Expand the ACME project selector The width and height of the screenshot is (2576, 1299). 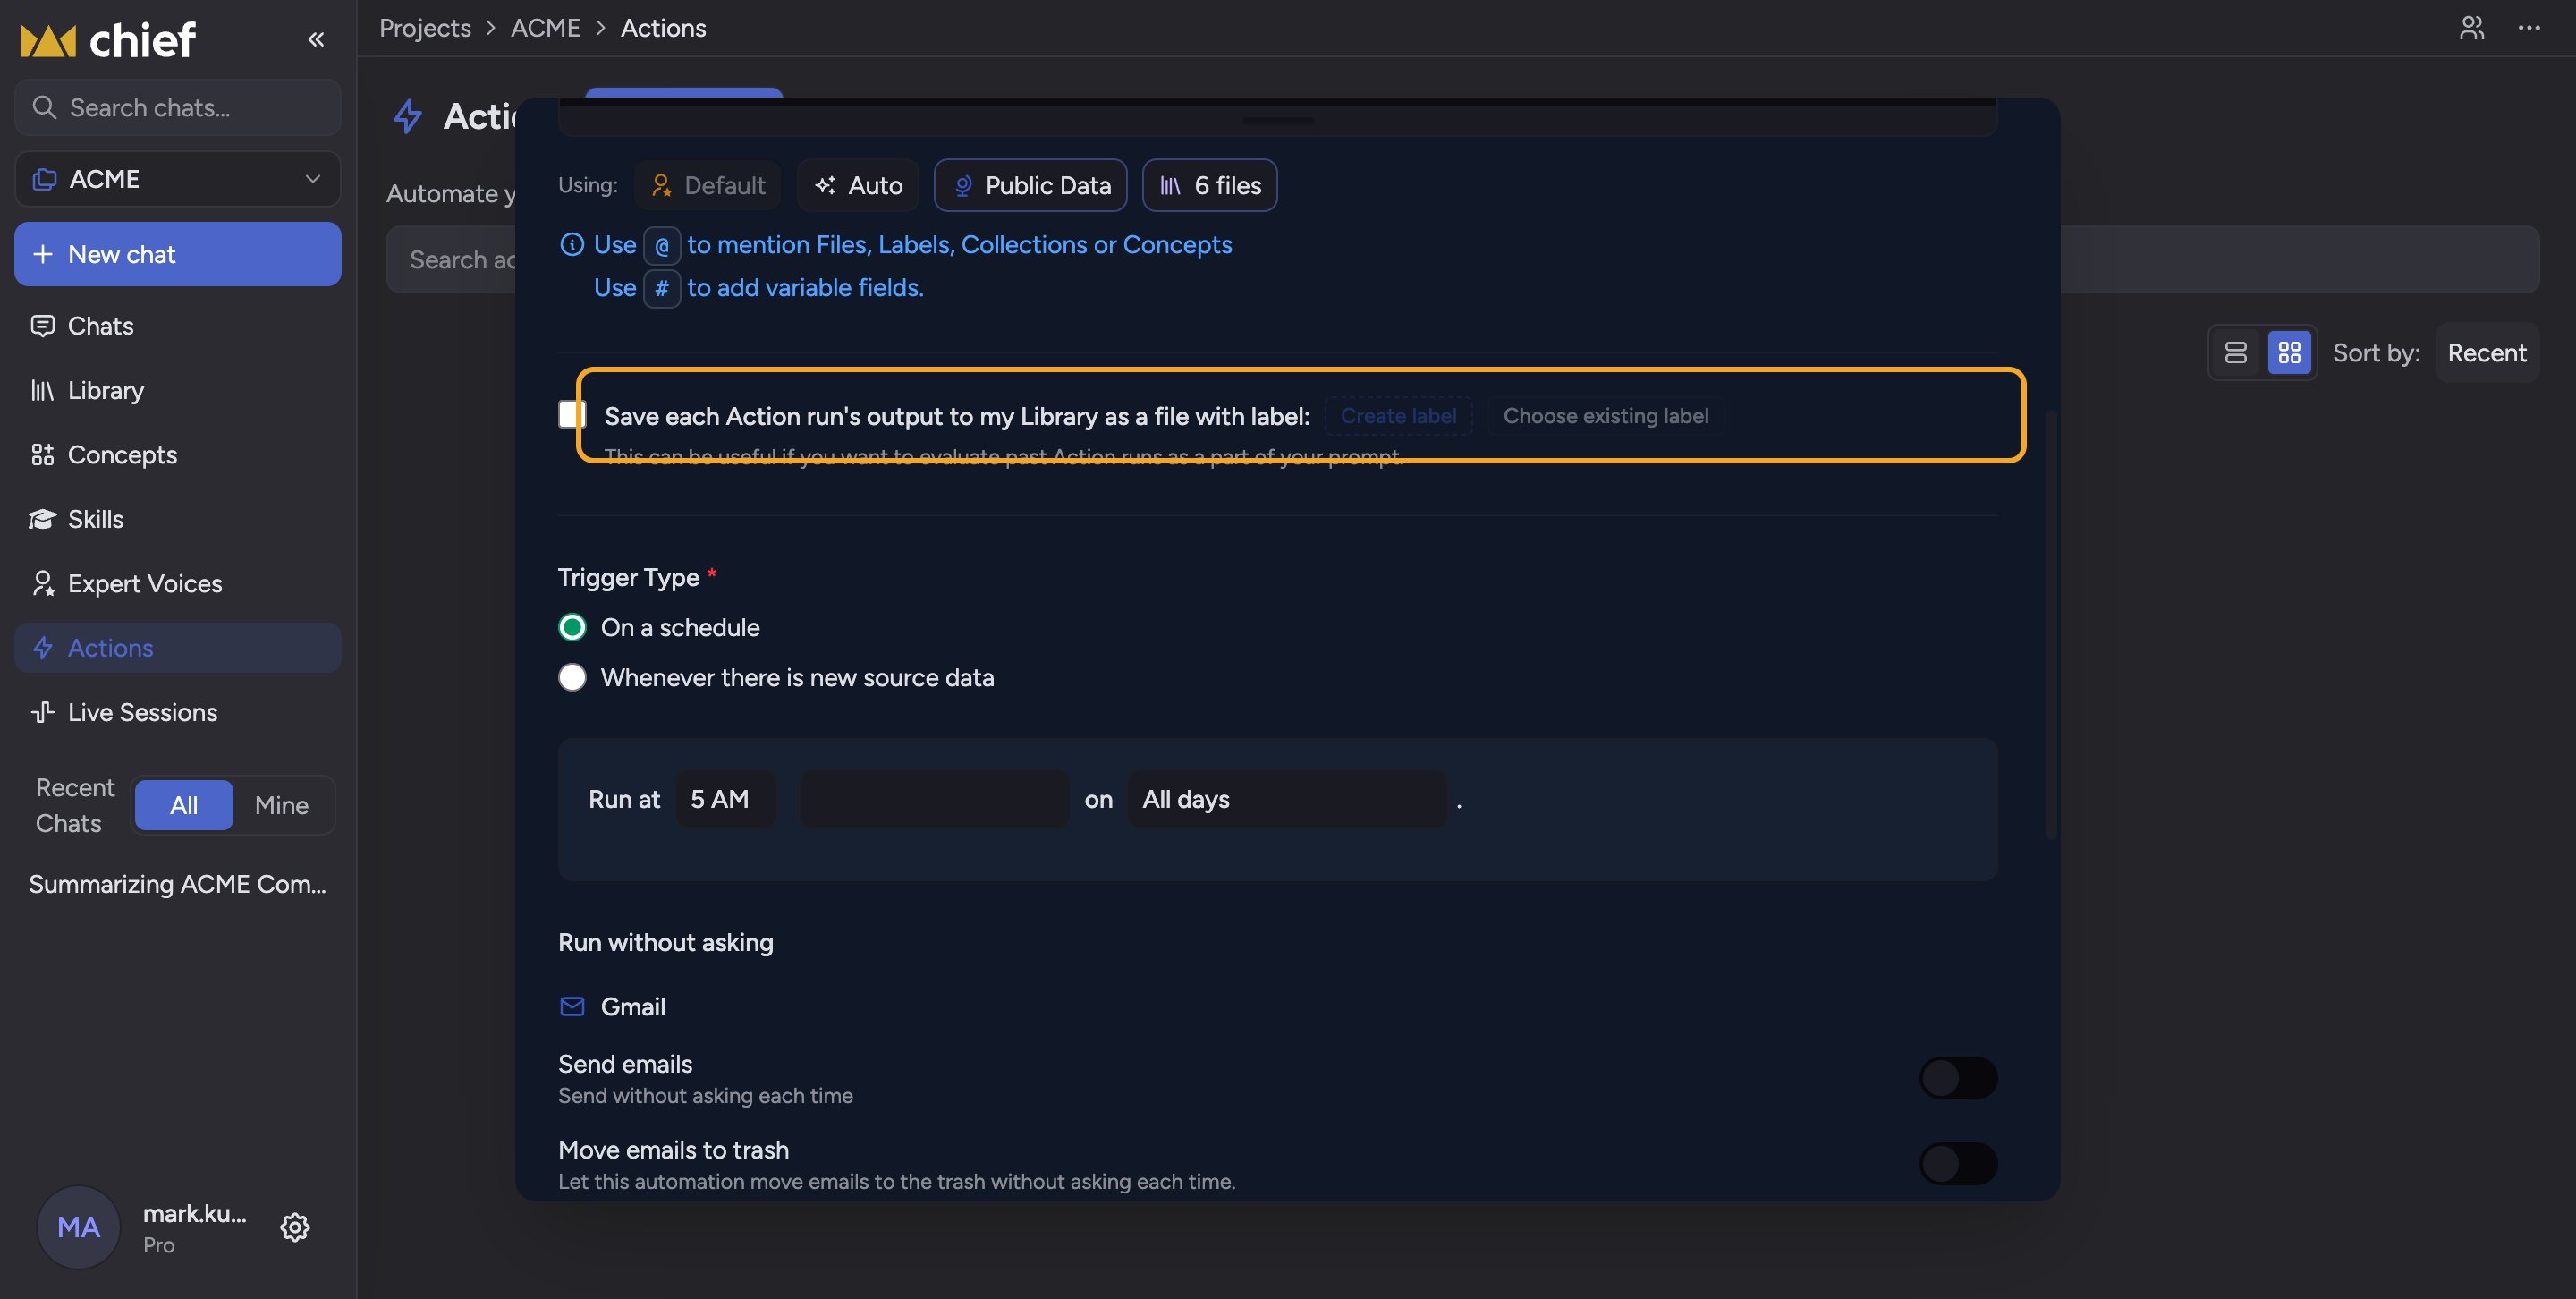[178, 179]
